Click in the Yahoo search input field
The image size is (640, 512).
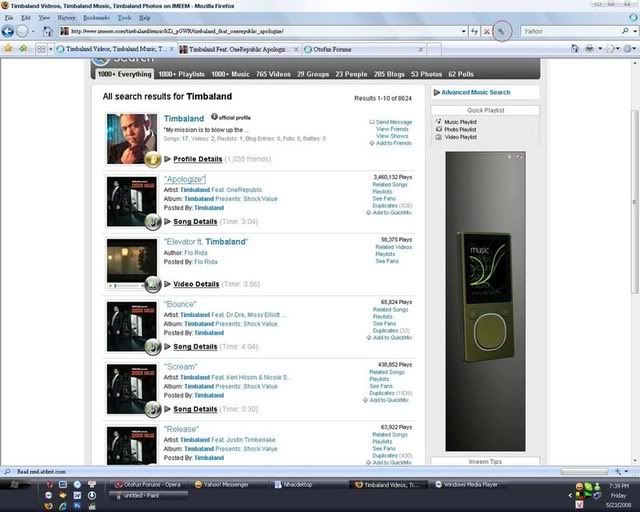point(571,31)
